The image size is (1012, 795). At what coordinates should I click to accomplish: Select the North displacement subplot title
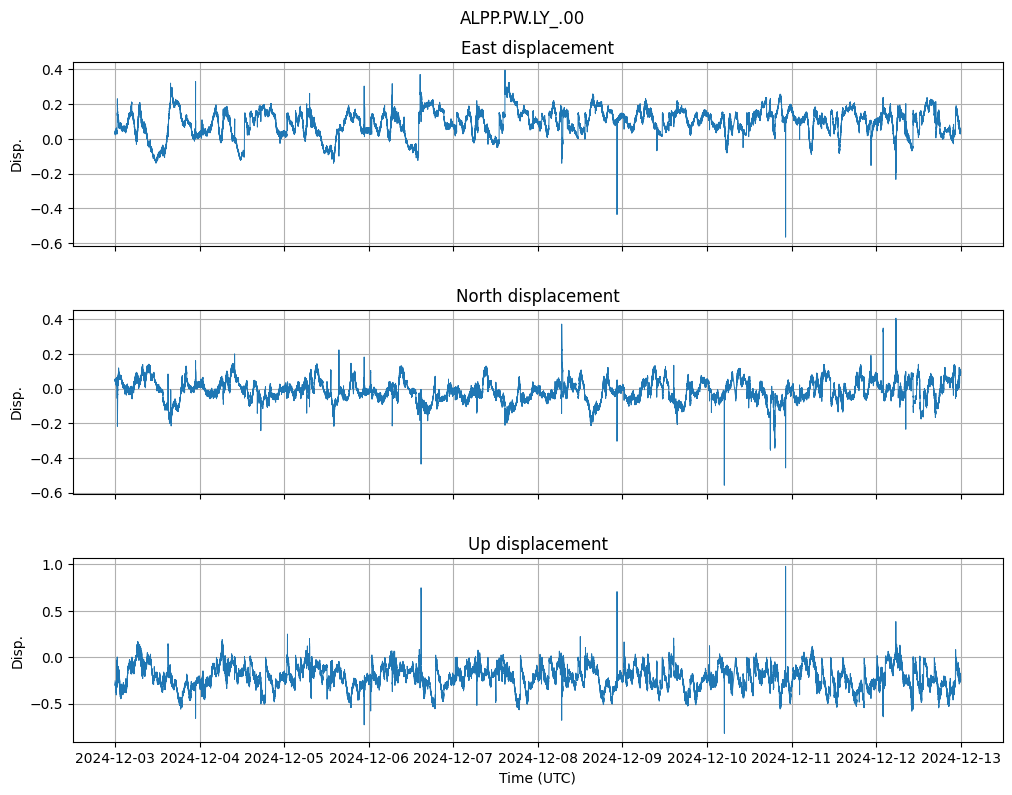[x=537, y=296]
